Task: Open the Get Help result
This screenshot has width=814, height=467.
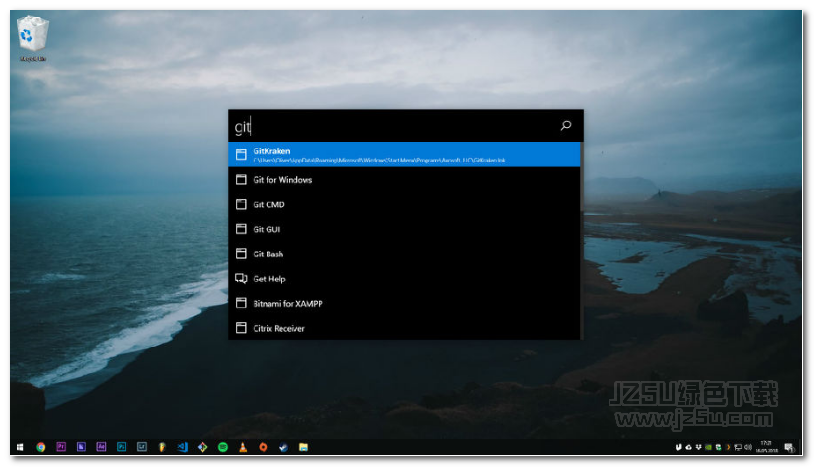Action: (x=404, y=279)
